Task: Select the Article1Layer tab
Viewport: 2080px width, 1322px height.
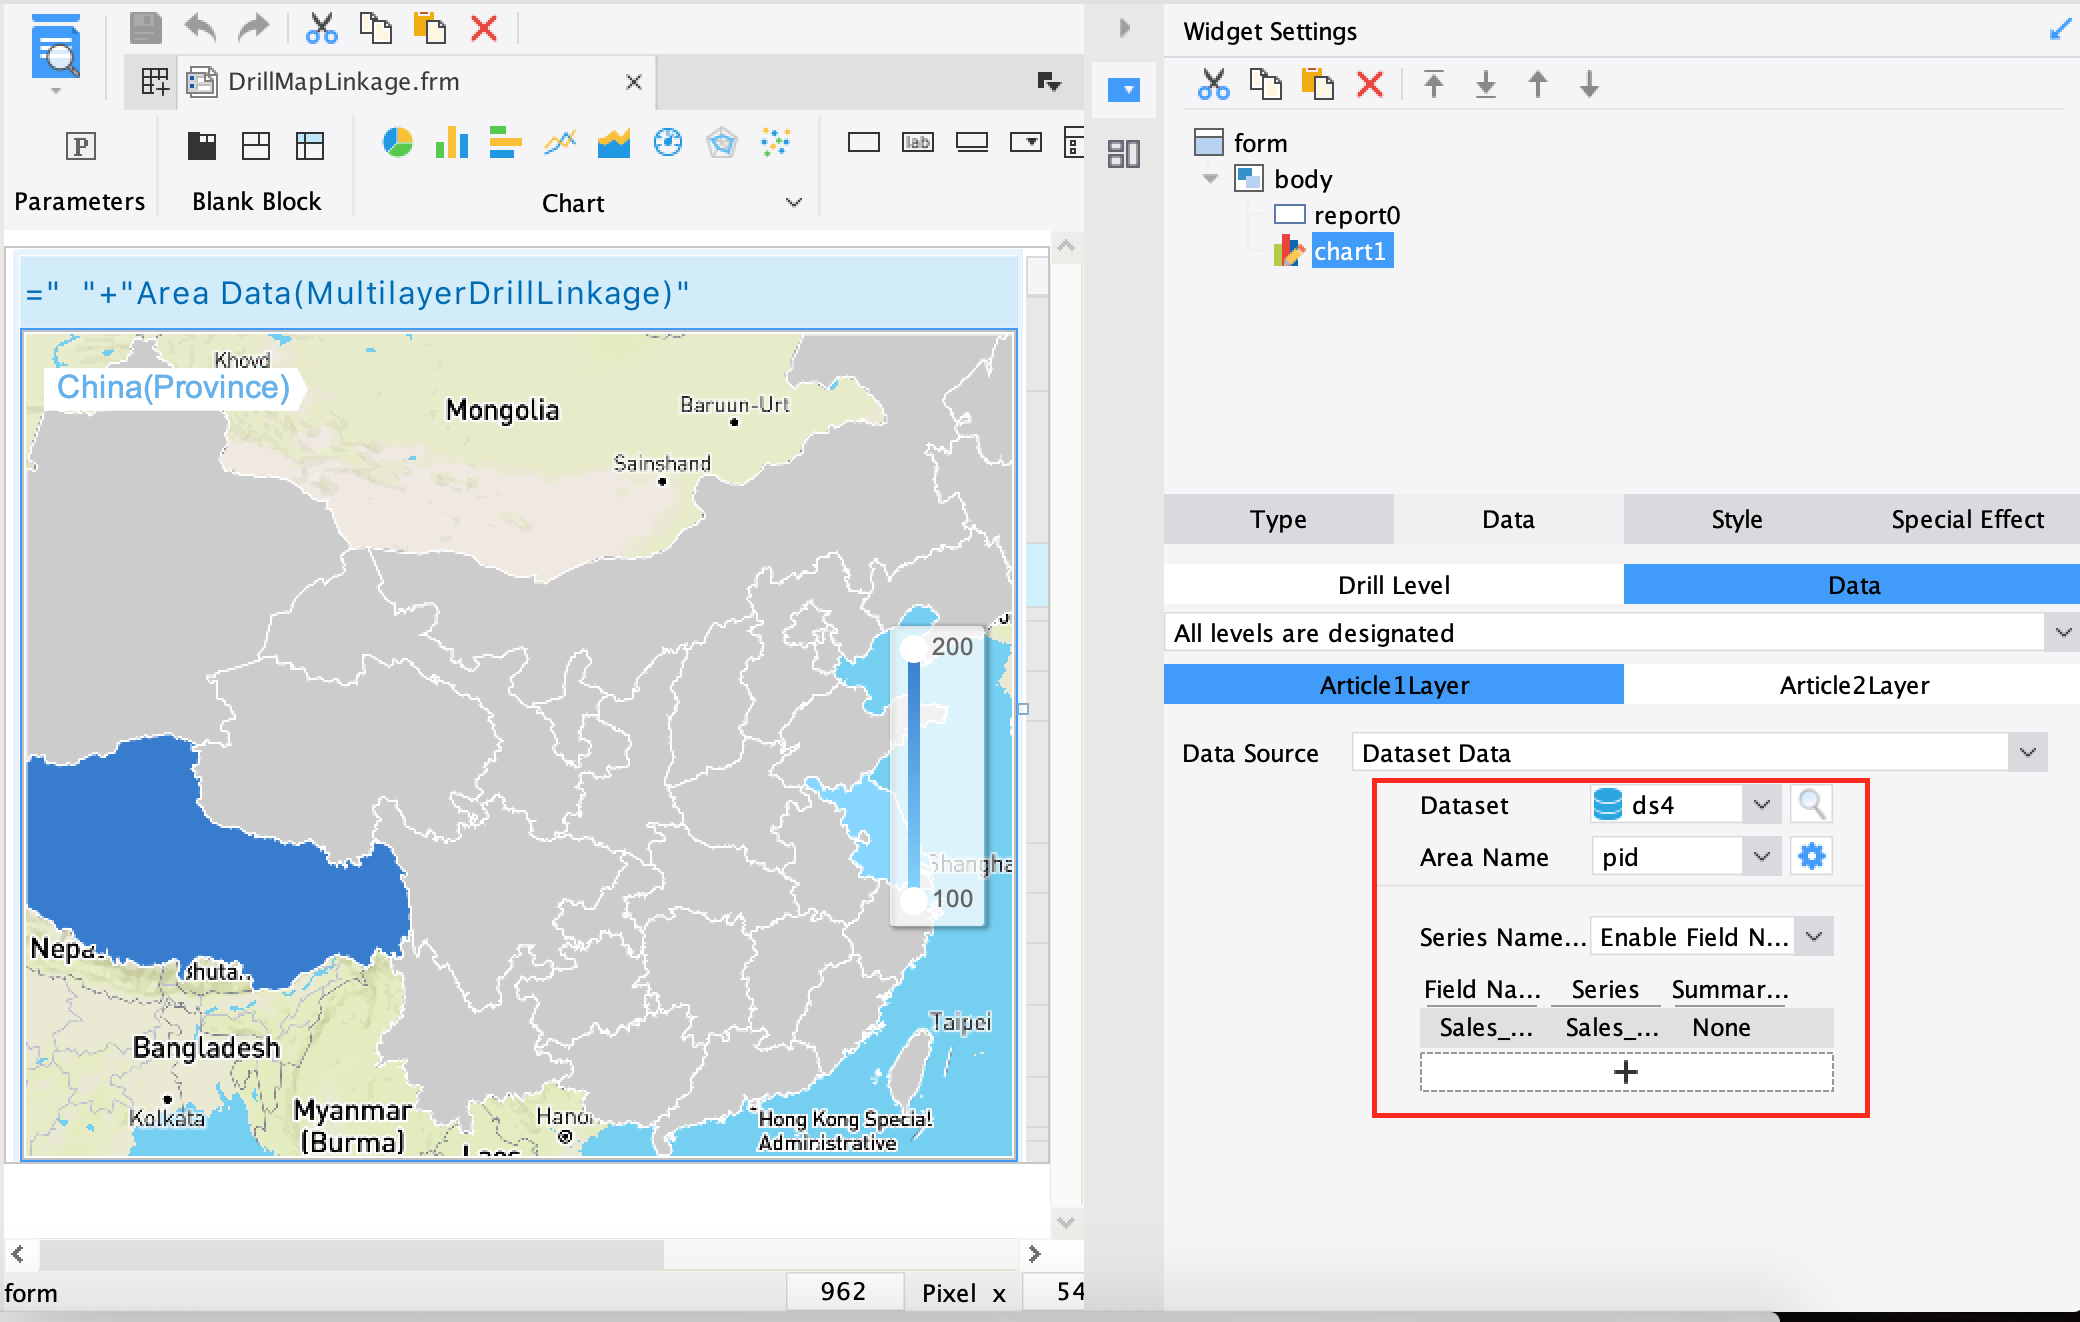Action: (1394, 685)
